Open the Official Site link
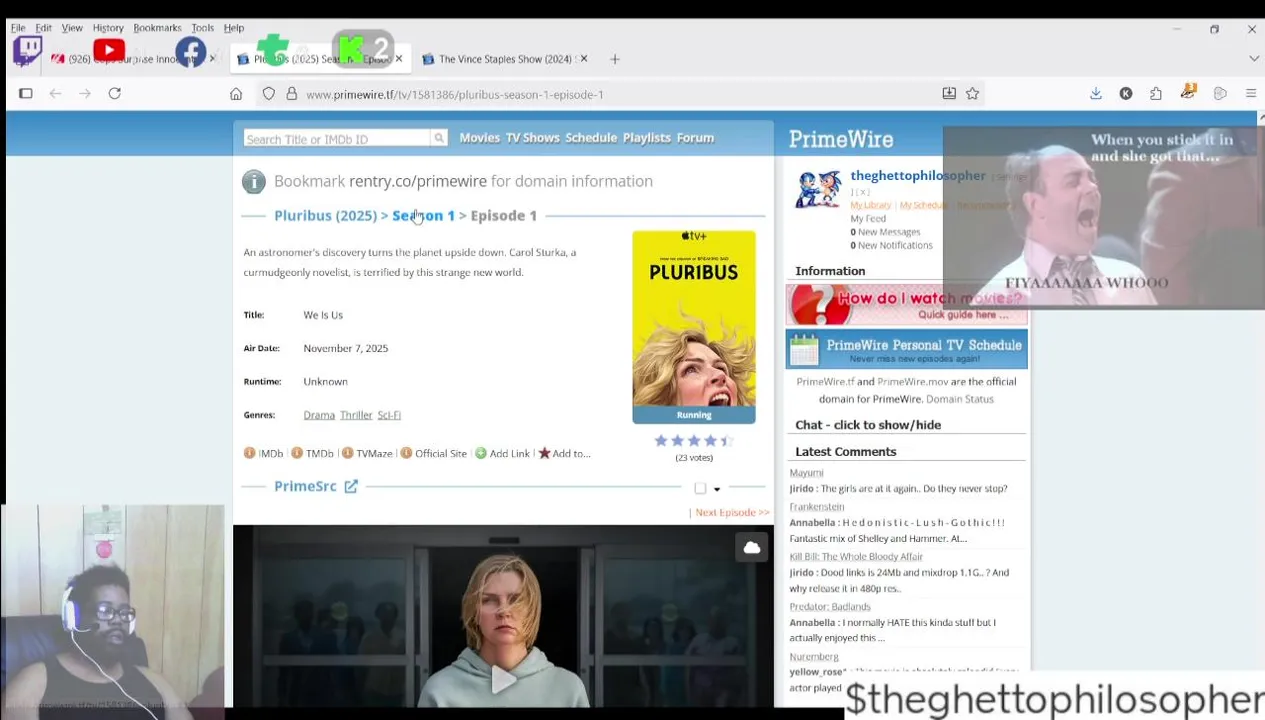1265x720 pixels. (x=434, y=453)
